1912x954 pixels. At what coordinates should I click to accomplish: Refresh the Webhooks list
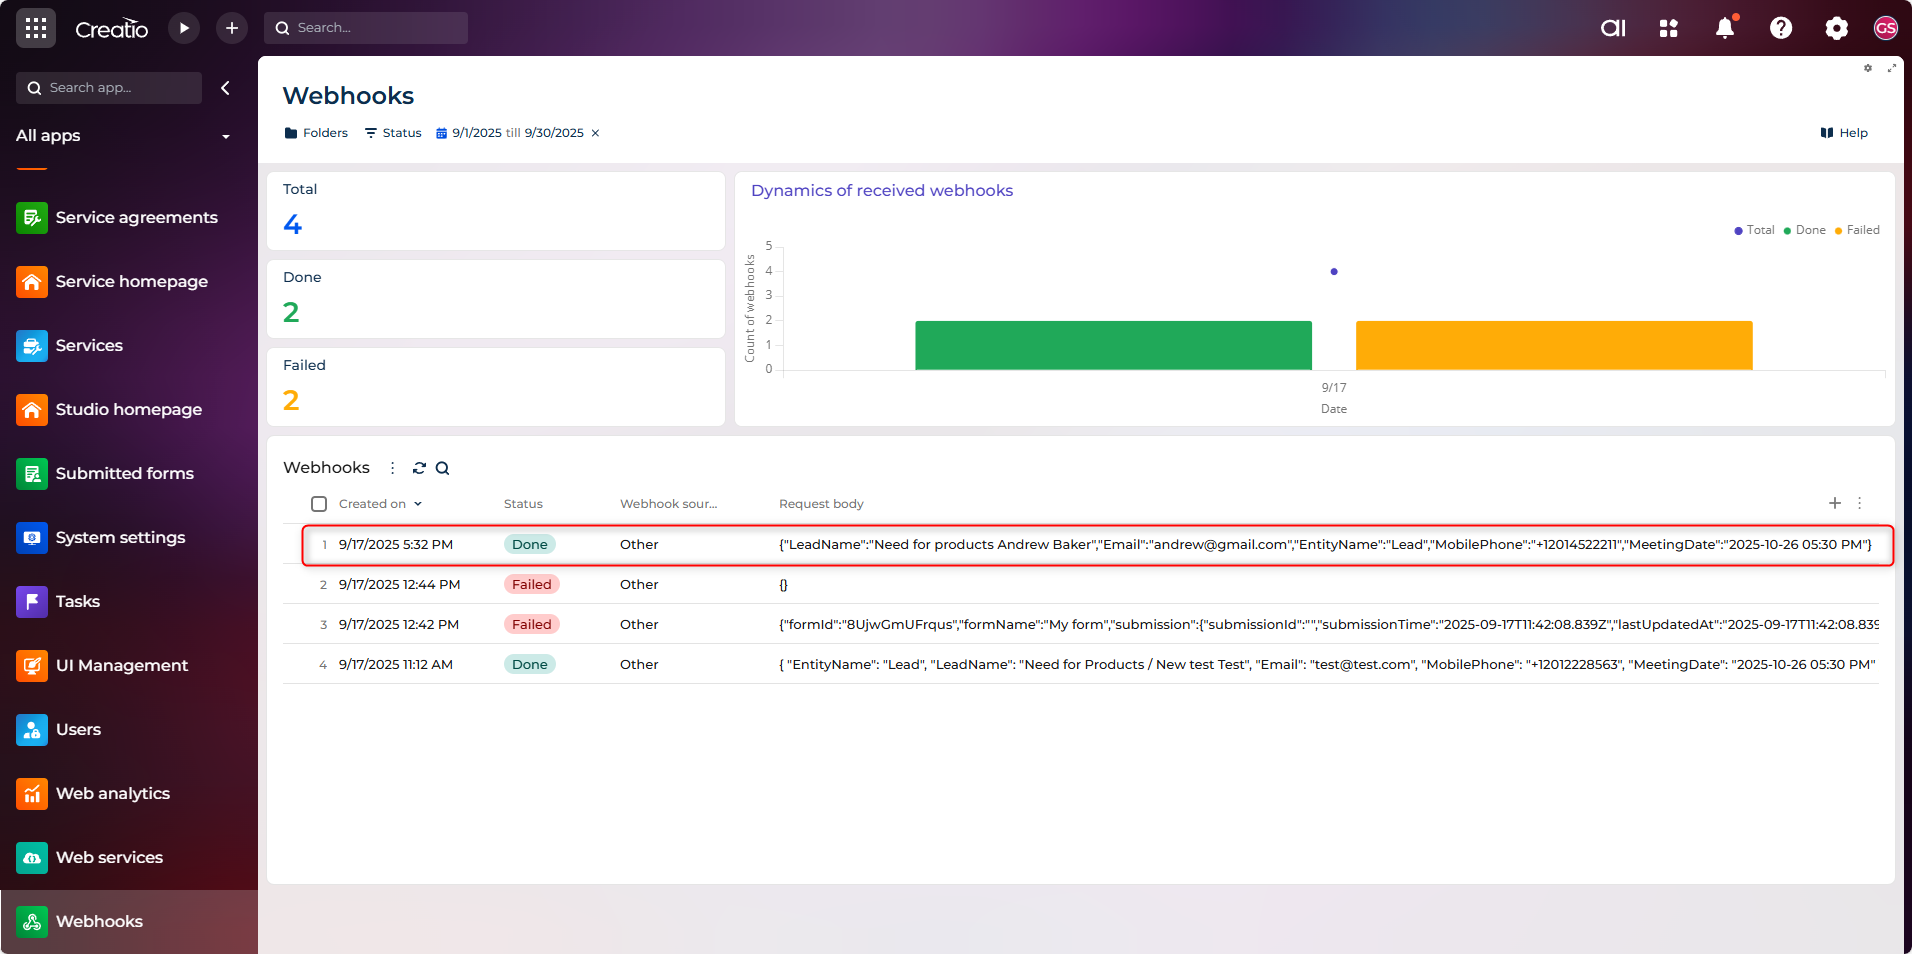(419, 468)
